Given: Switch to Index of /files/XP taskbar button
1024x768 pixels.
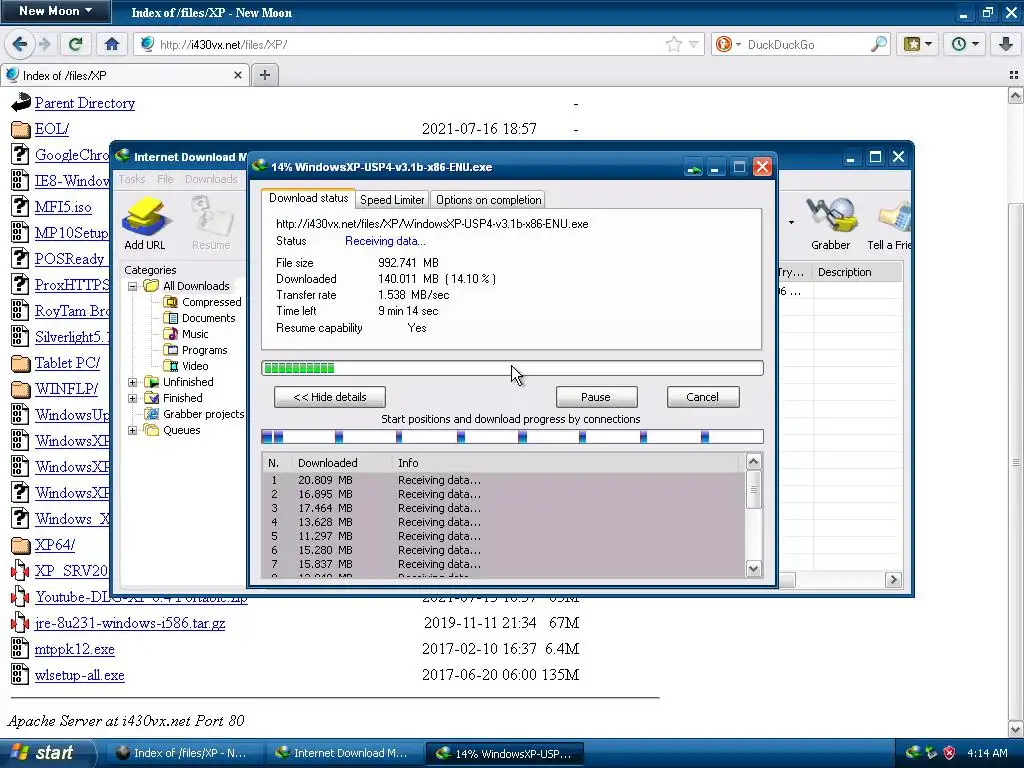Looking at the screenshot, I should click(185, 753).
